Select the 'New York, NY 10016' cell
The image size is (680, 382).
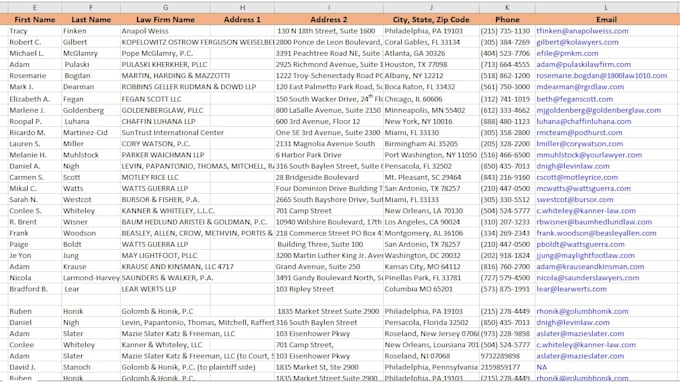tap(431, 121)
